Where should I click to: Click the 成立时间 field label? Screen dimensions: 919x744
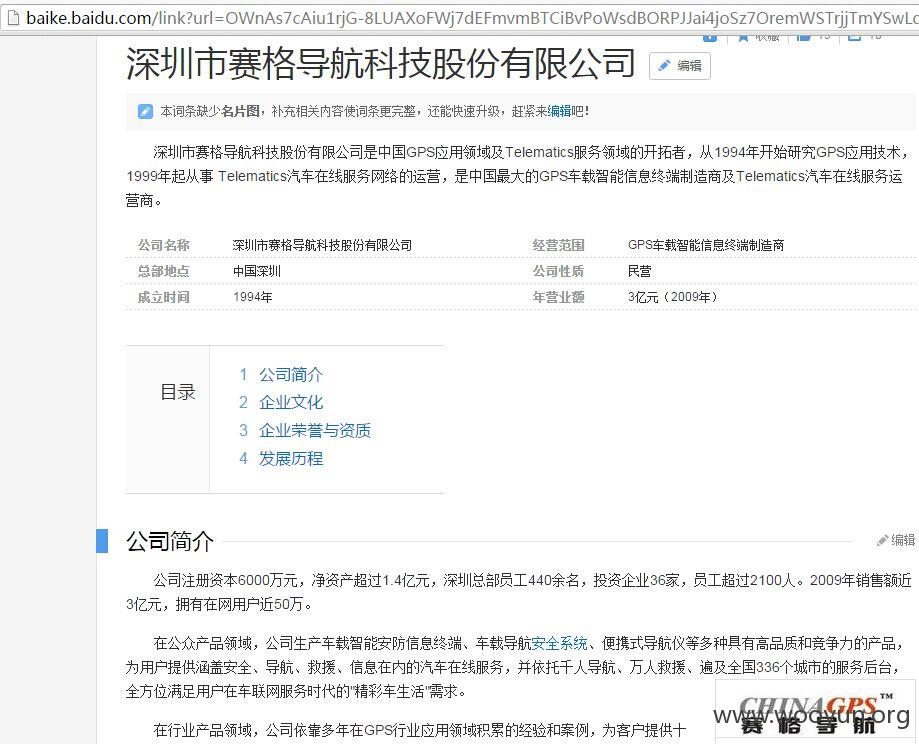tap(164, 297)
